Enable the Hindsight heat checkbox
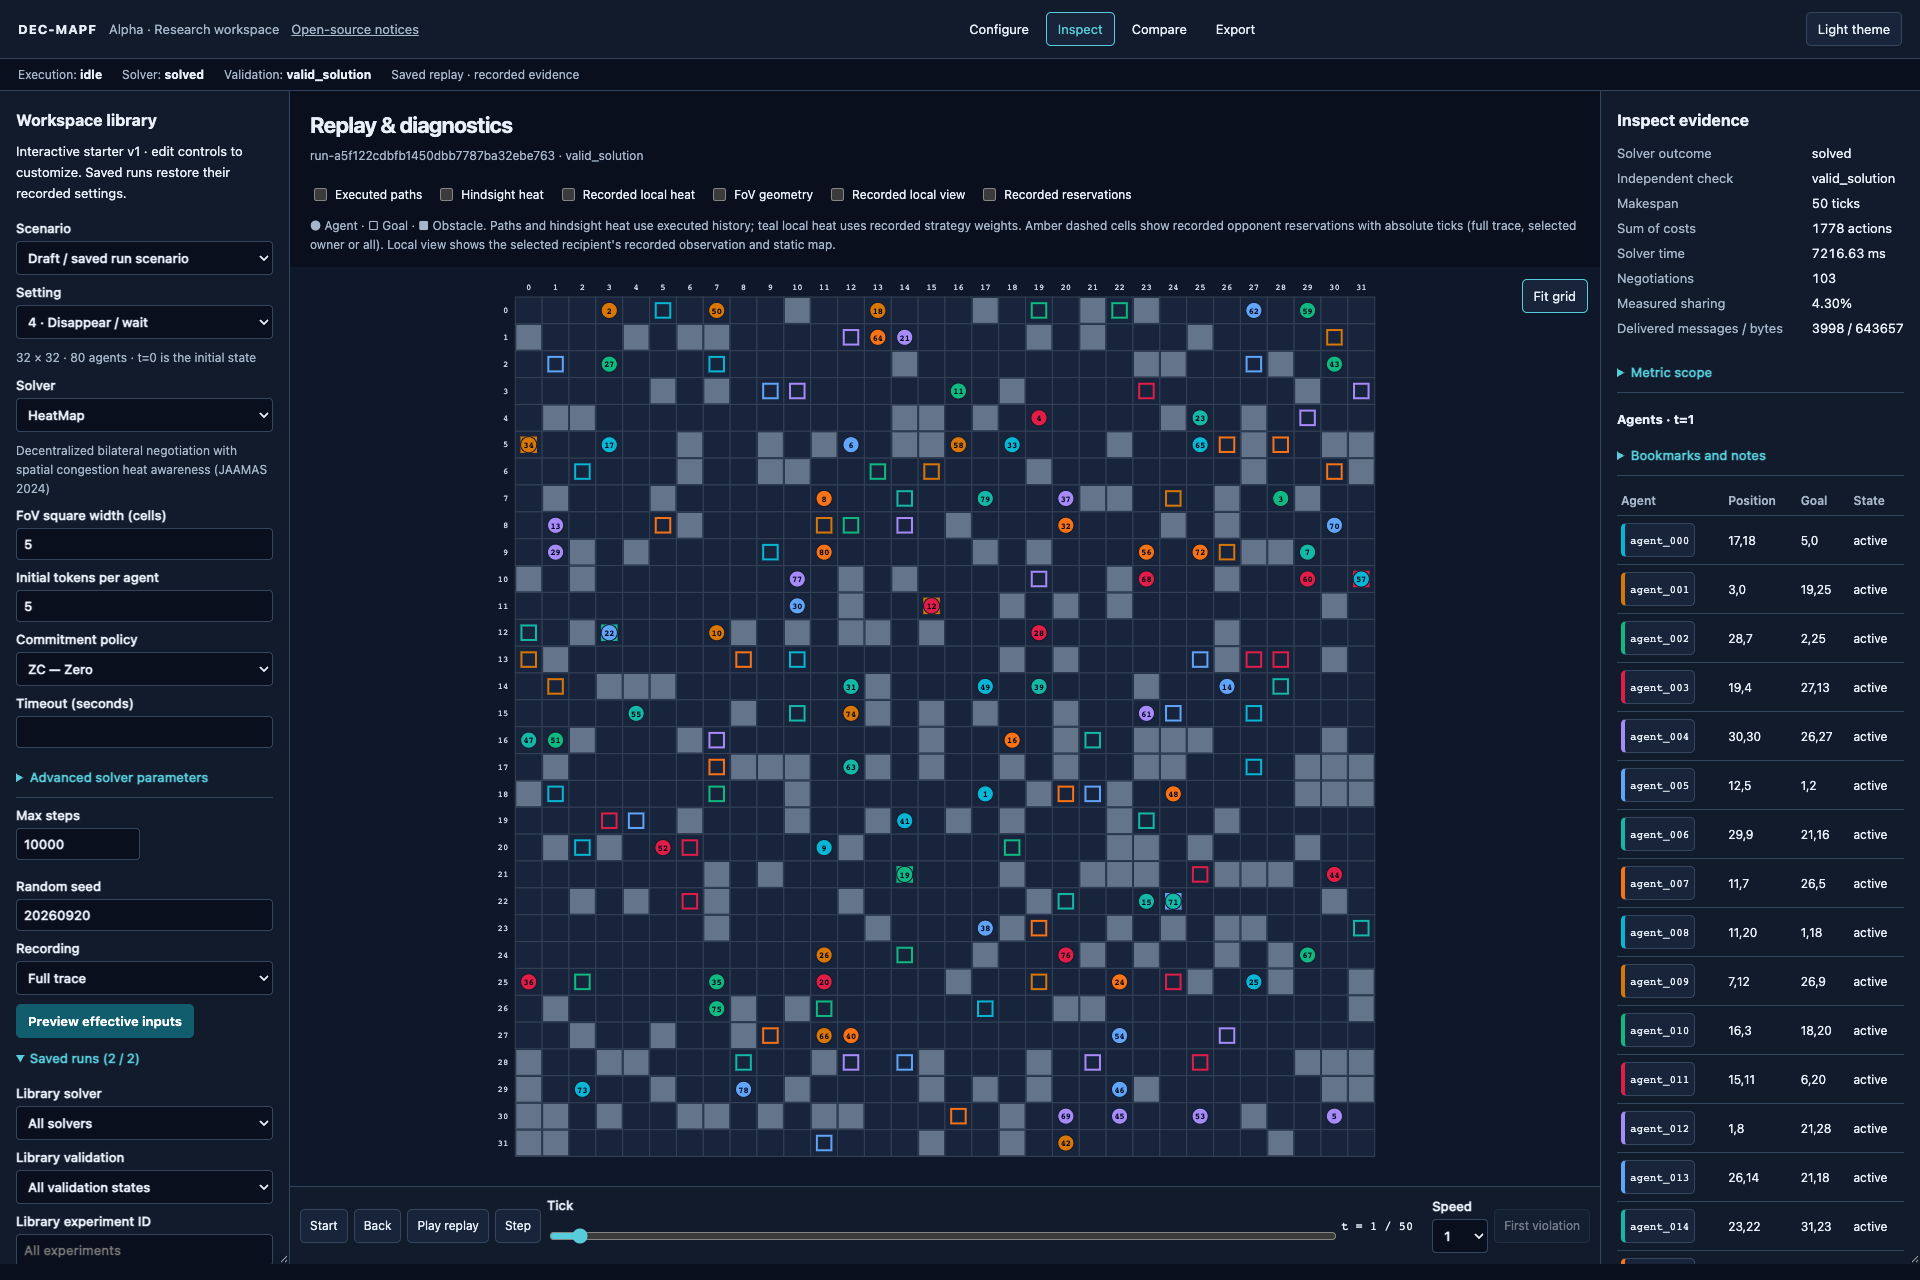 447,195
